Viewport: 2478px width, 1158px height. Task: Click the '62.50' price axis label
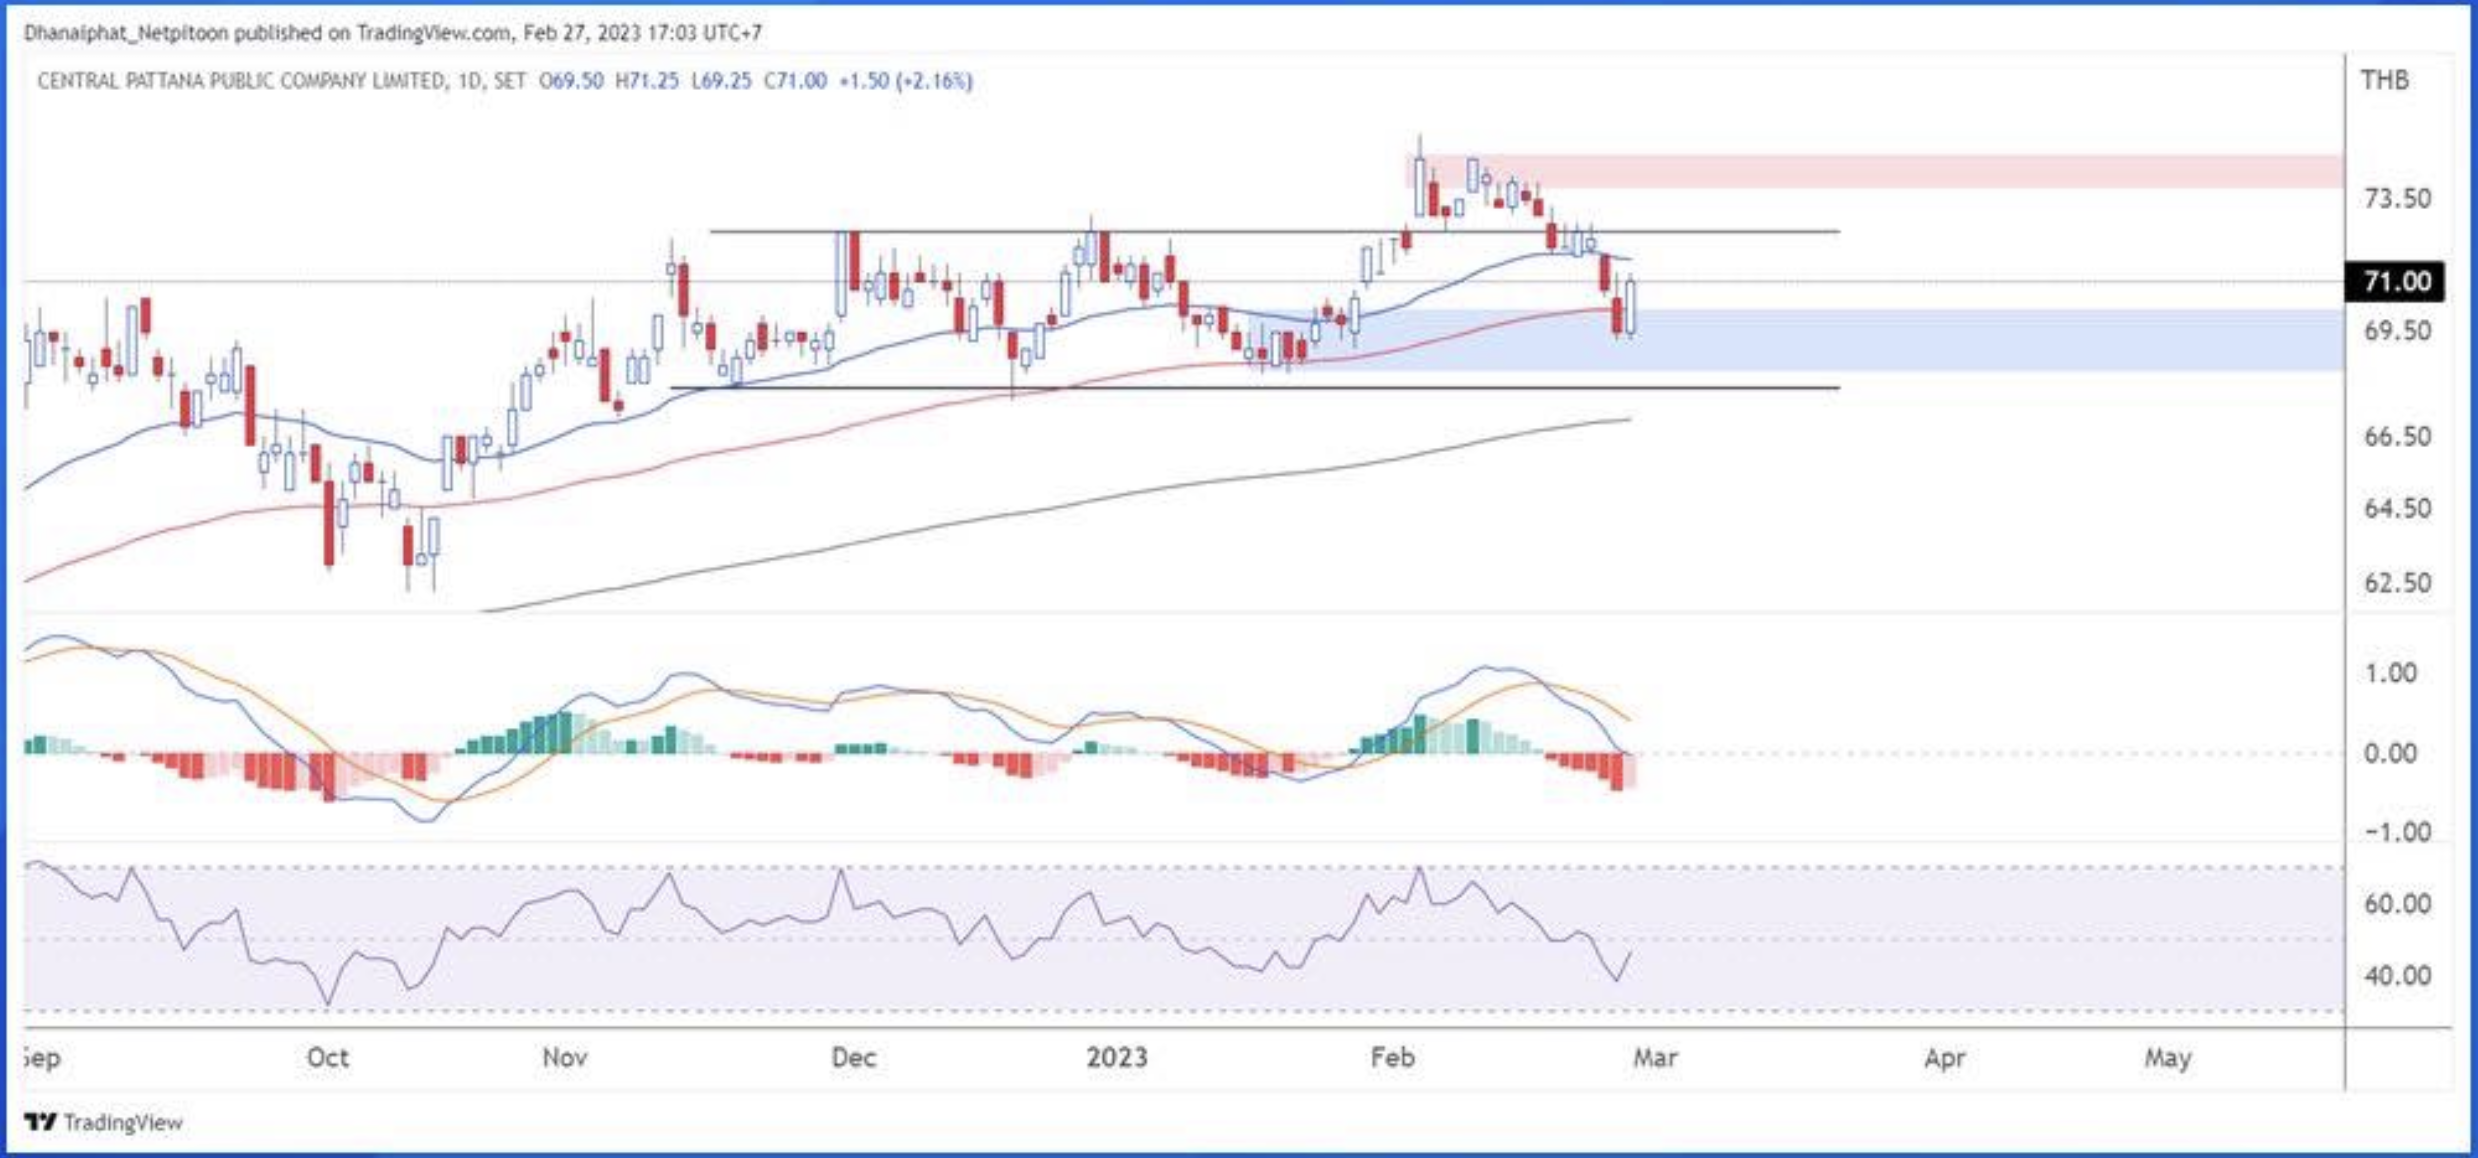2397,582
